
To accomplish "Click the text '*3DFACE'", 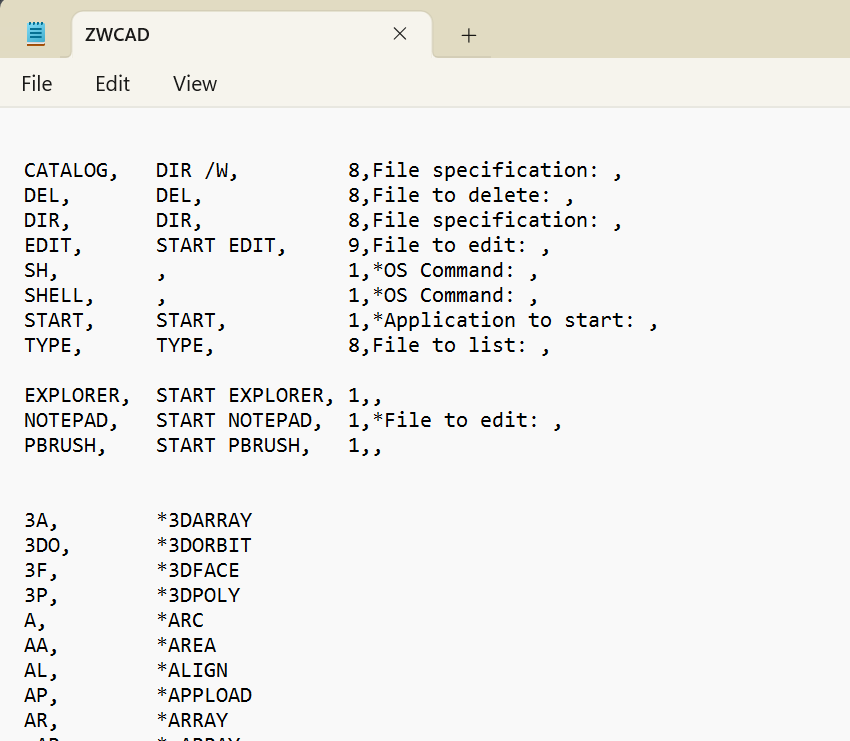I will click(198, 570).
